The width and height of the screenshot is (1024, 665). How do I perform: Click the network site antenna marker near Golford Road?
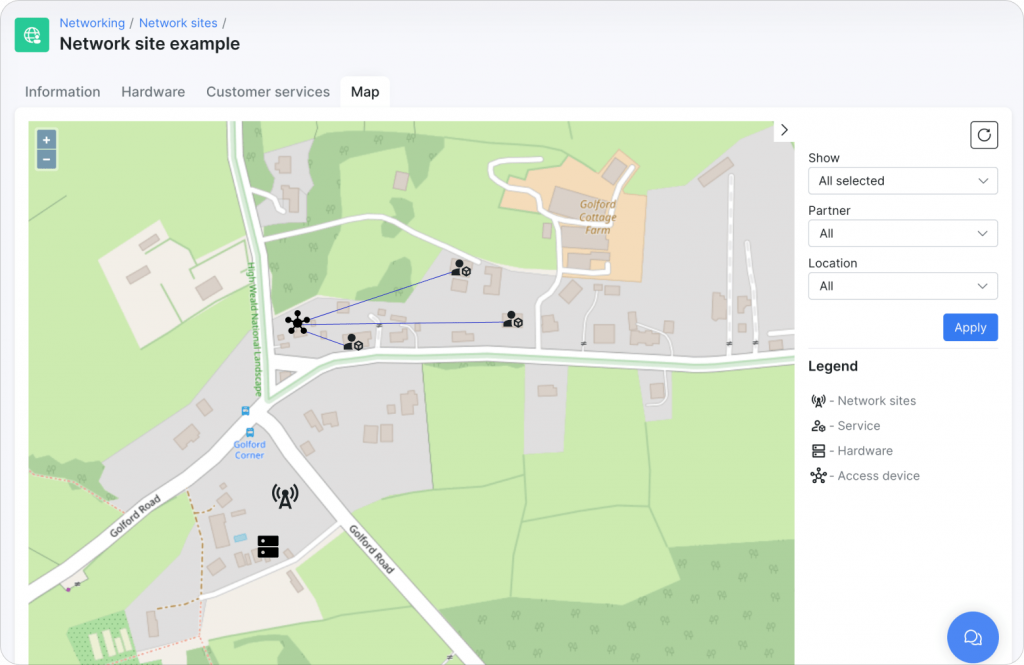(283, 494)
